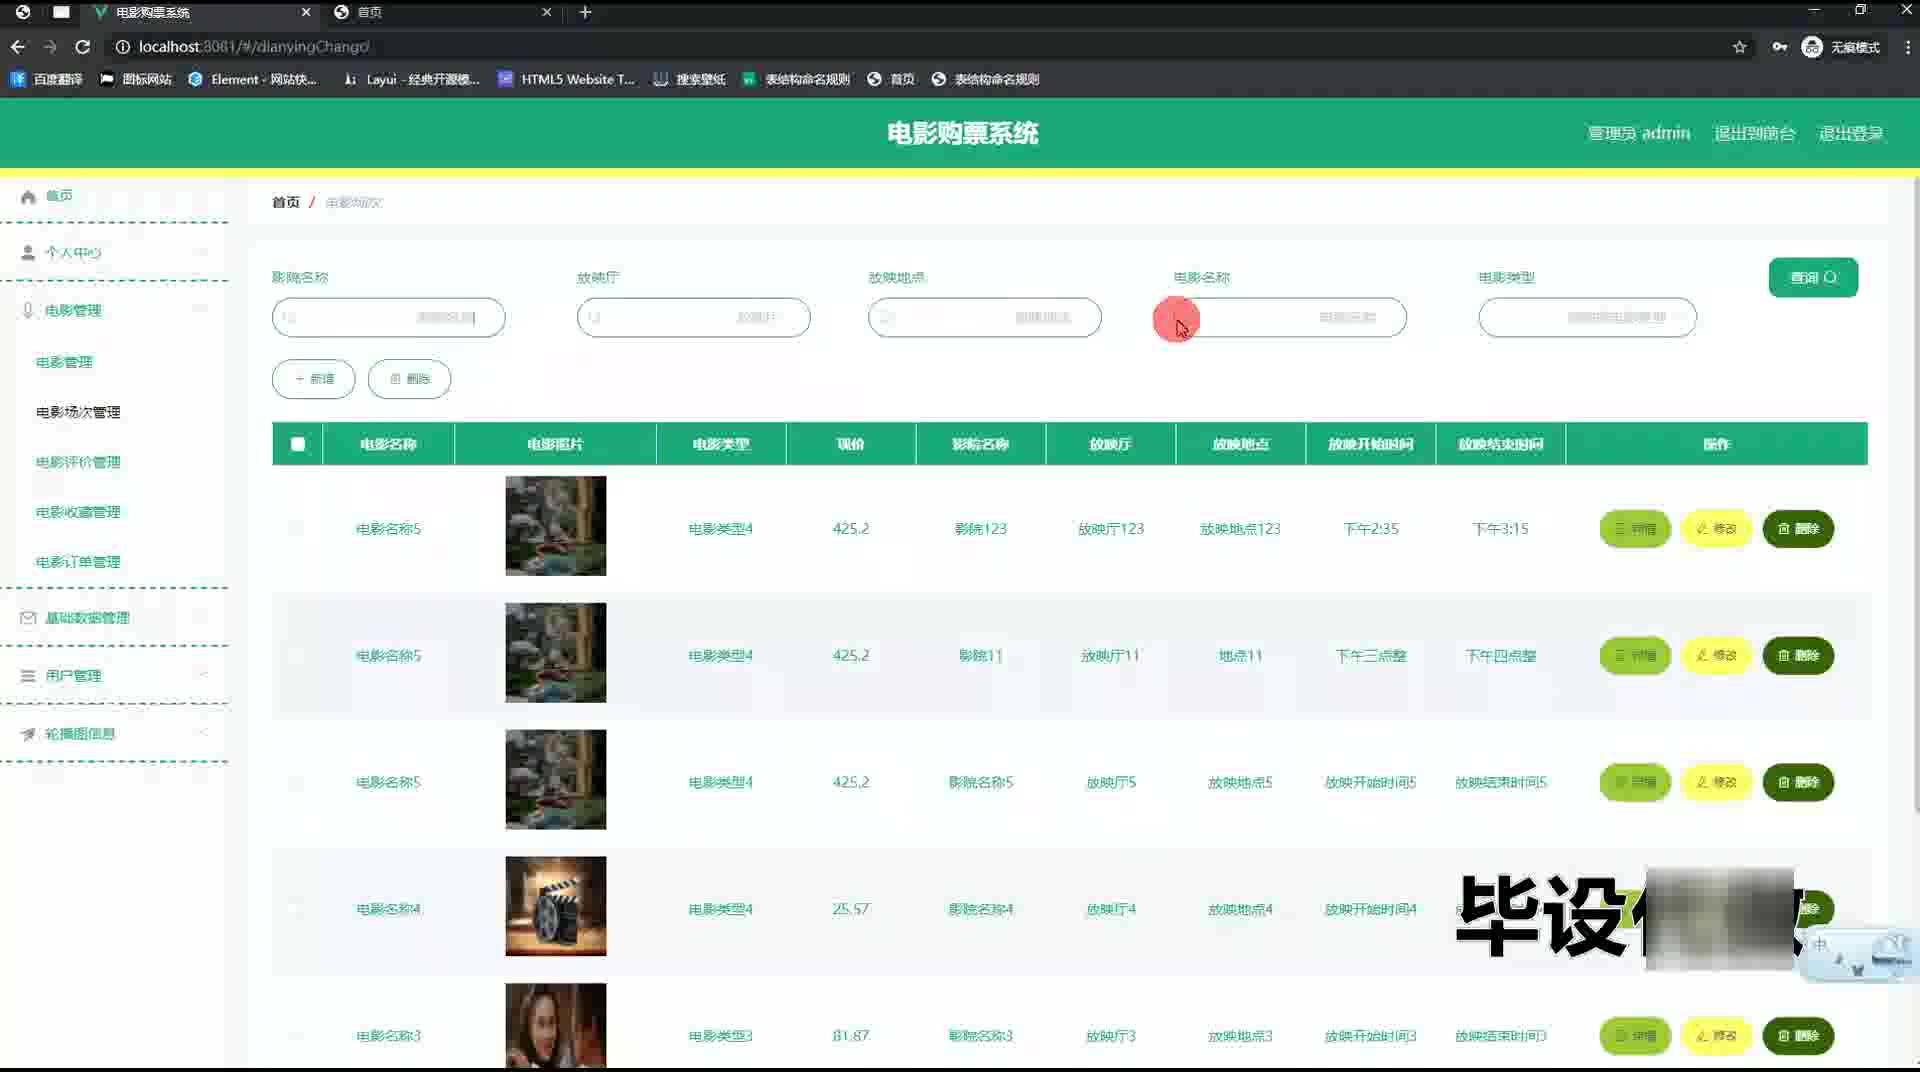
Task: Focus the 影院名称 search field
Action: pyautogui.click(x=388, y=318)
